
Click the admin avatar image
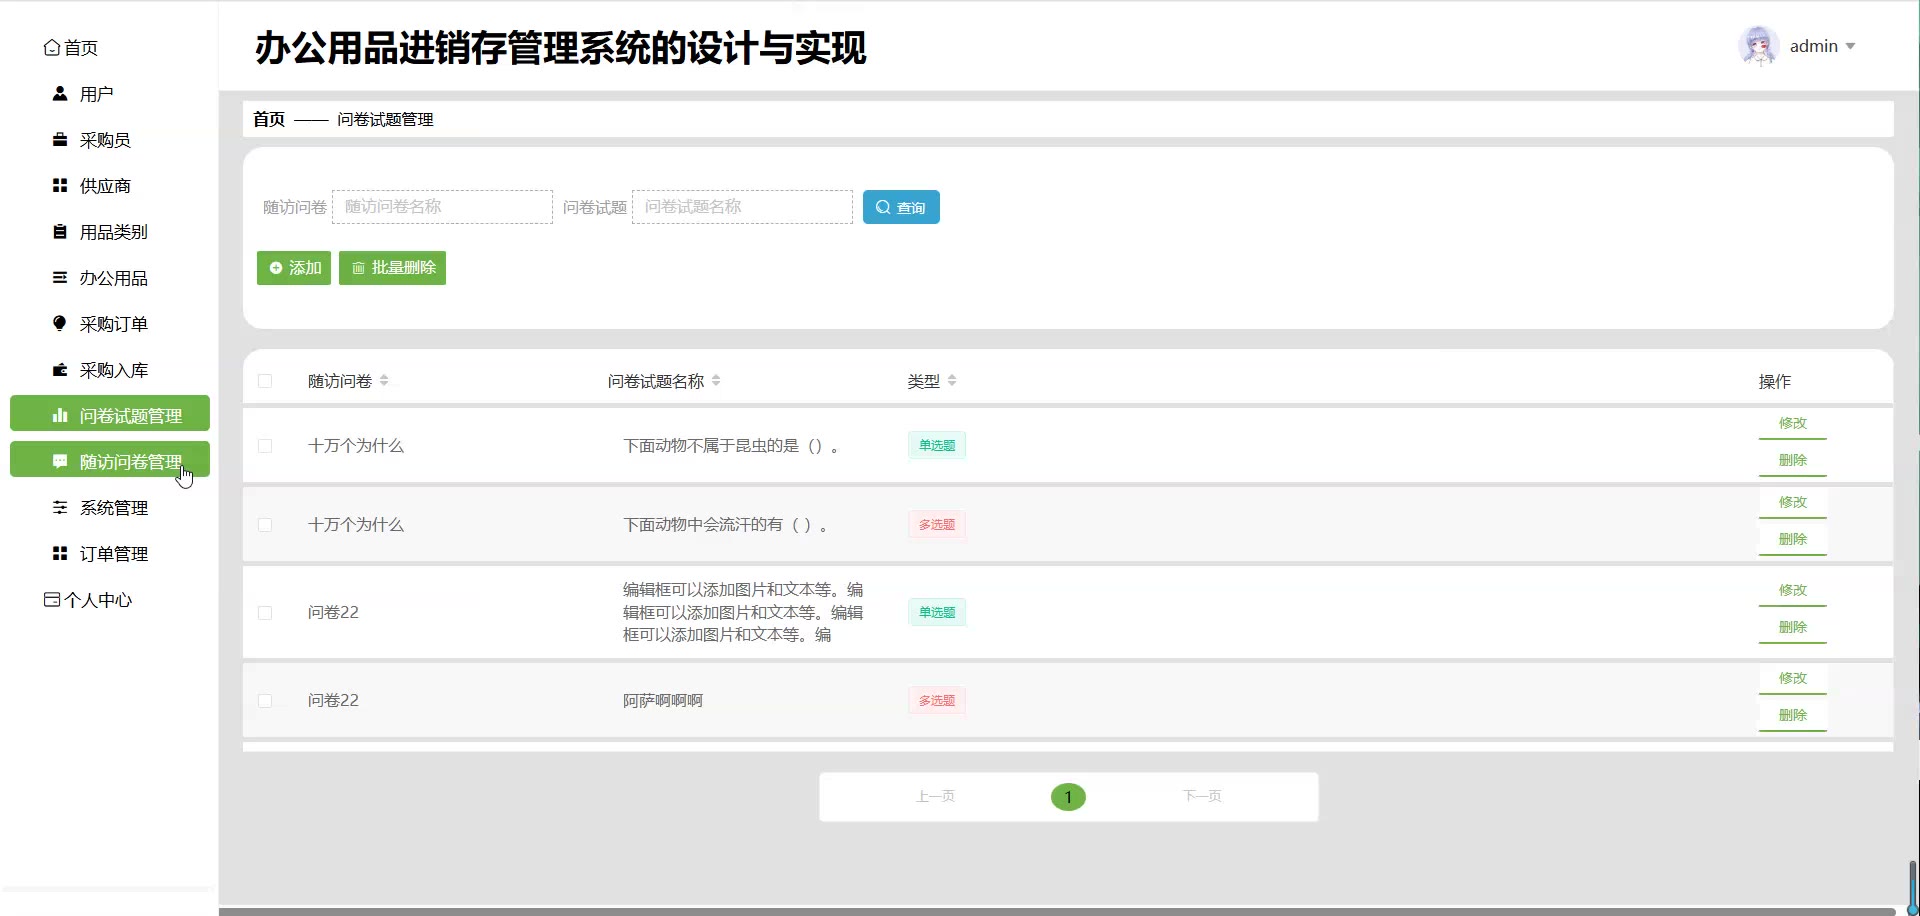coord(1758,46)
